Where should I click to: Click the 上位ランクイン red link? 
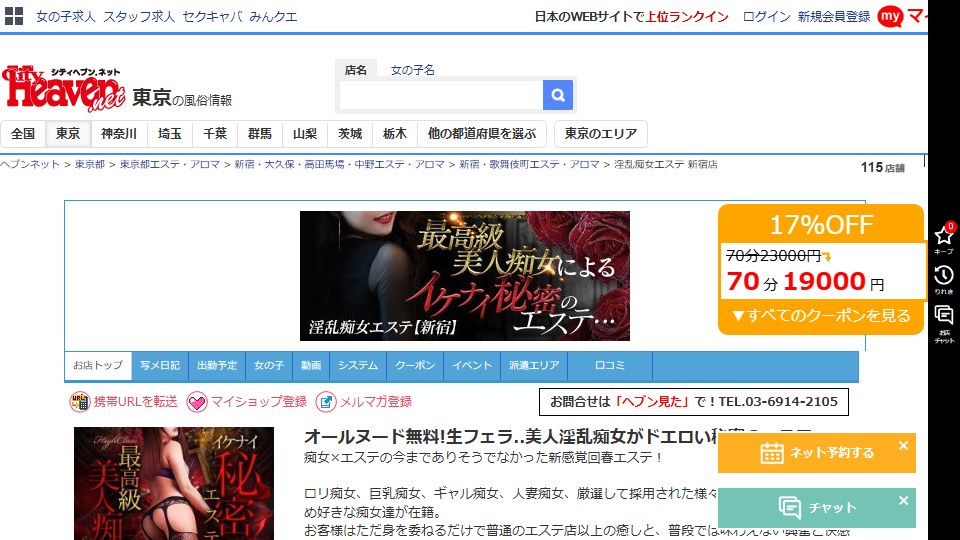coord(687,17)
